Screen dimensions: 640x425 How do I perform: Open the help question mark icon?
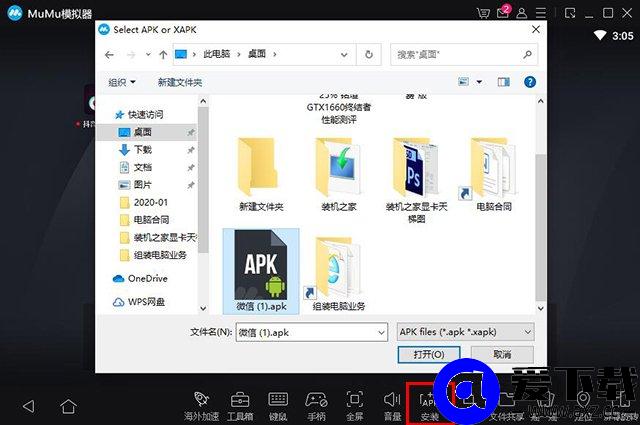(530, 82)
